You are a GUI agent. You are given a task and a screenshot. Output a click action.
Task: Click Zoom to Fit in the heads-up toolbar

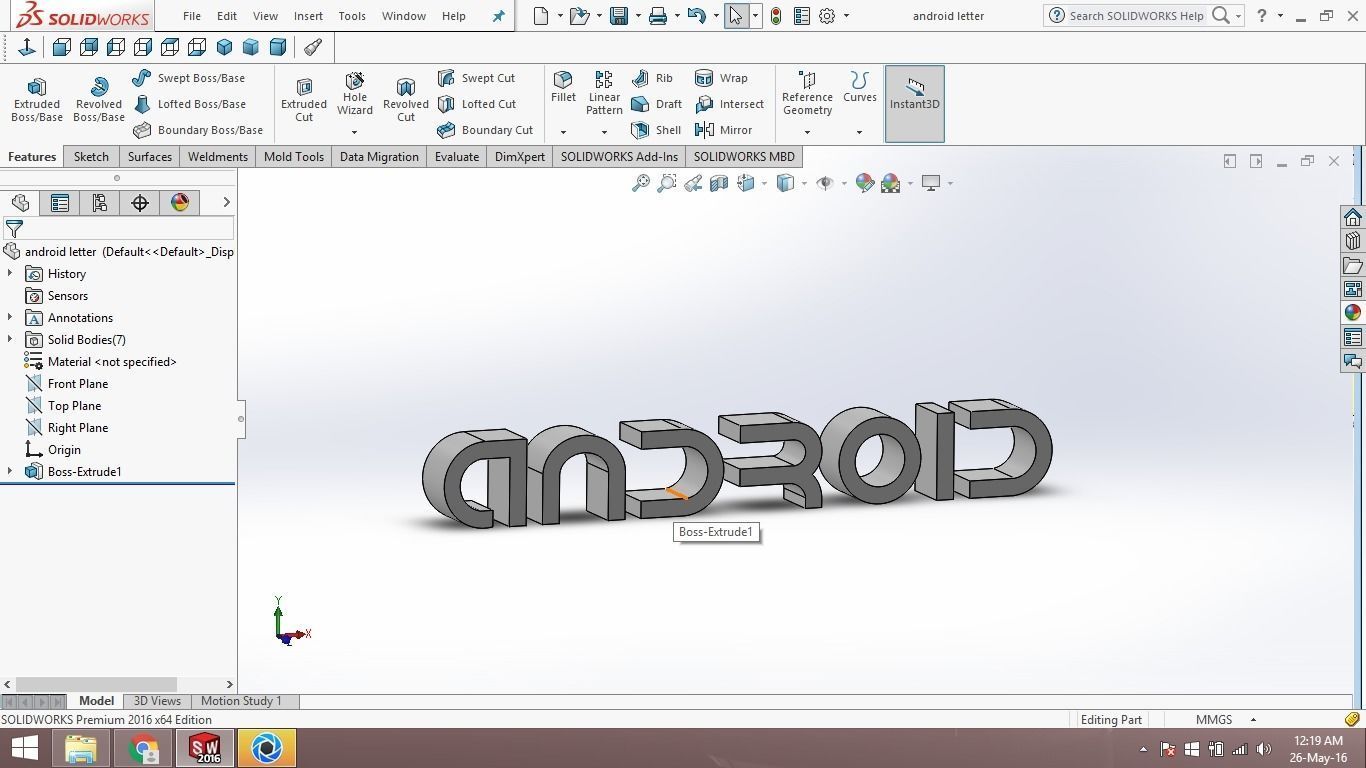point(641,183)
